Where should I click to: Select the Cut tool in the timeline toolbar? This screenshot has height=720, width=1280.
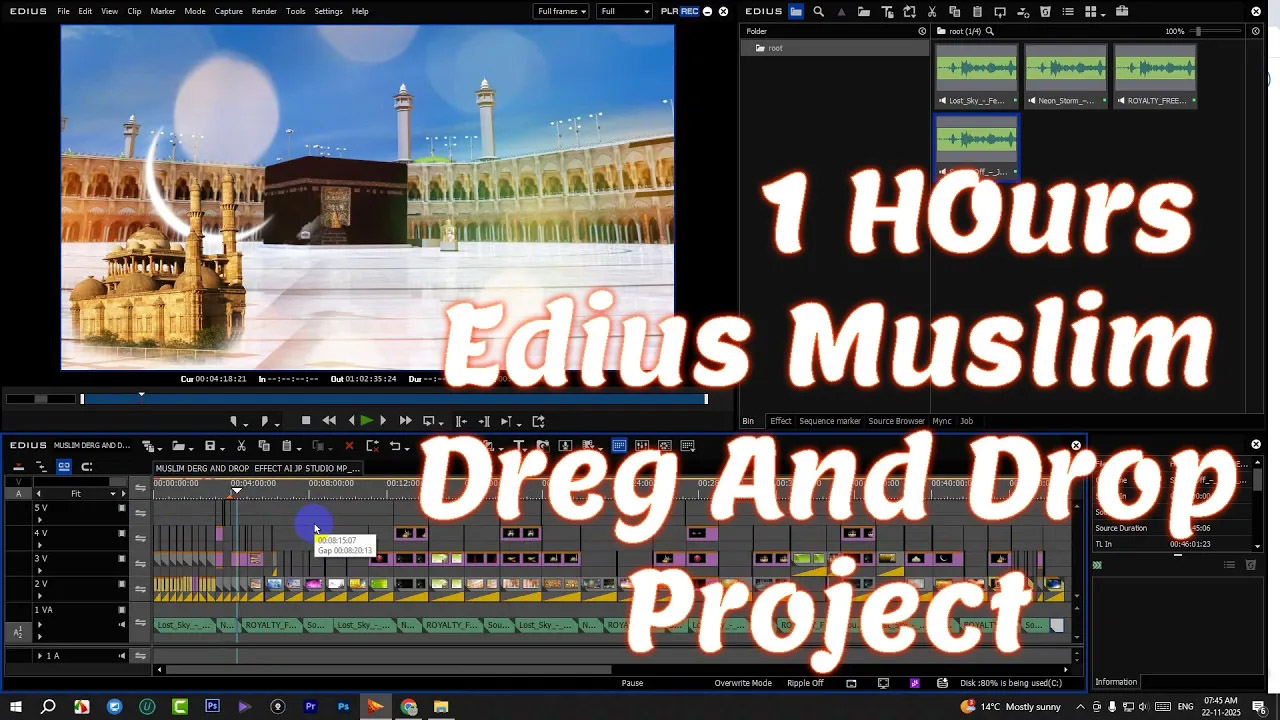coord(241,445)
